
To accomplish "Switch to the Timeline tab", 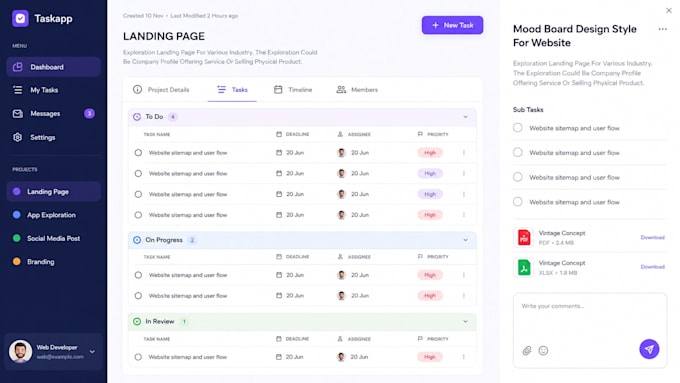I will click(x=293, y=90).
